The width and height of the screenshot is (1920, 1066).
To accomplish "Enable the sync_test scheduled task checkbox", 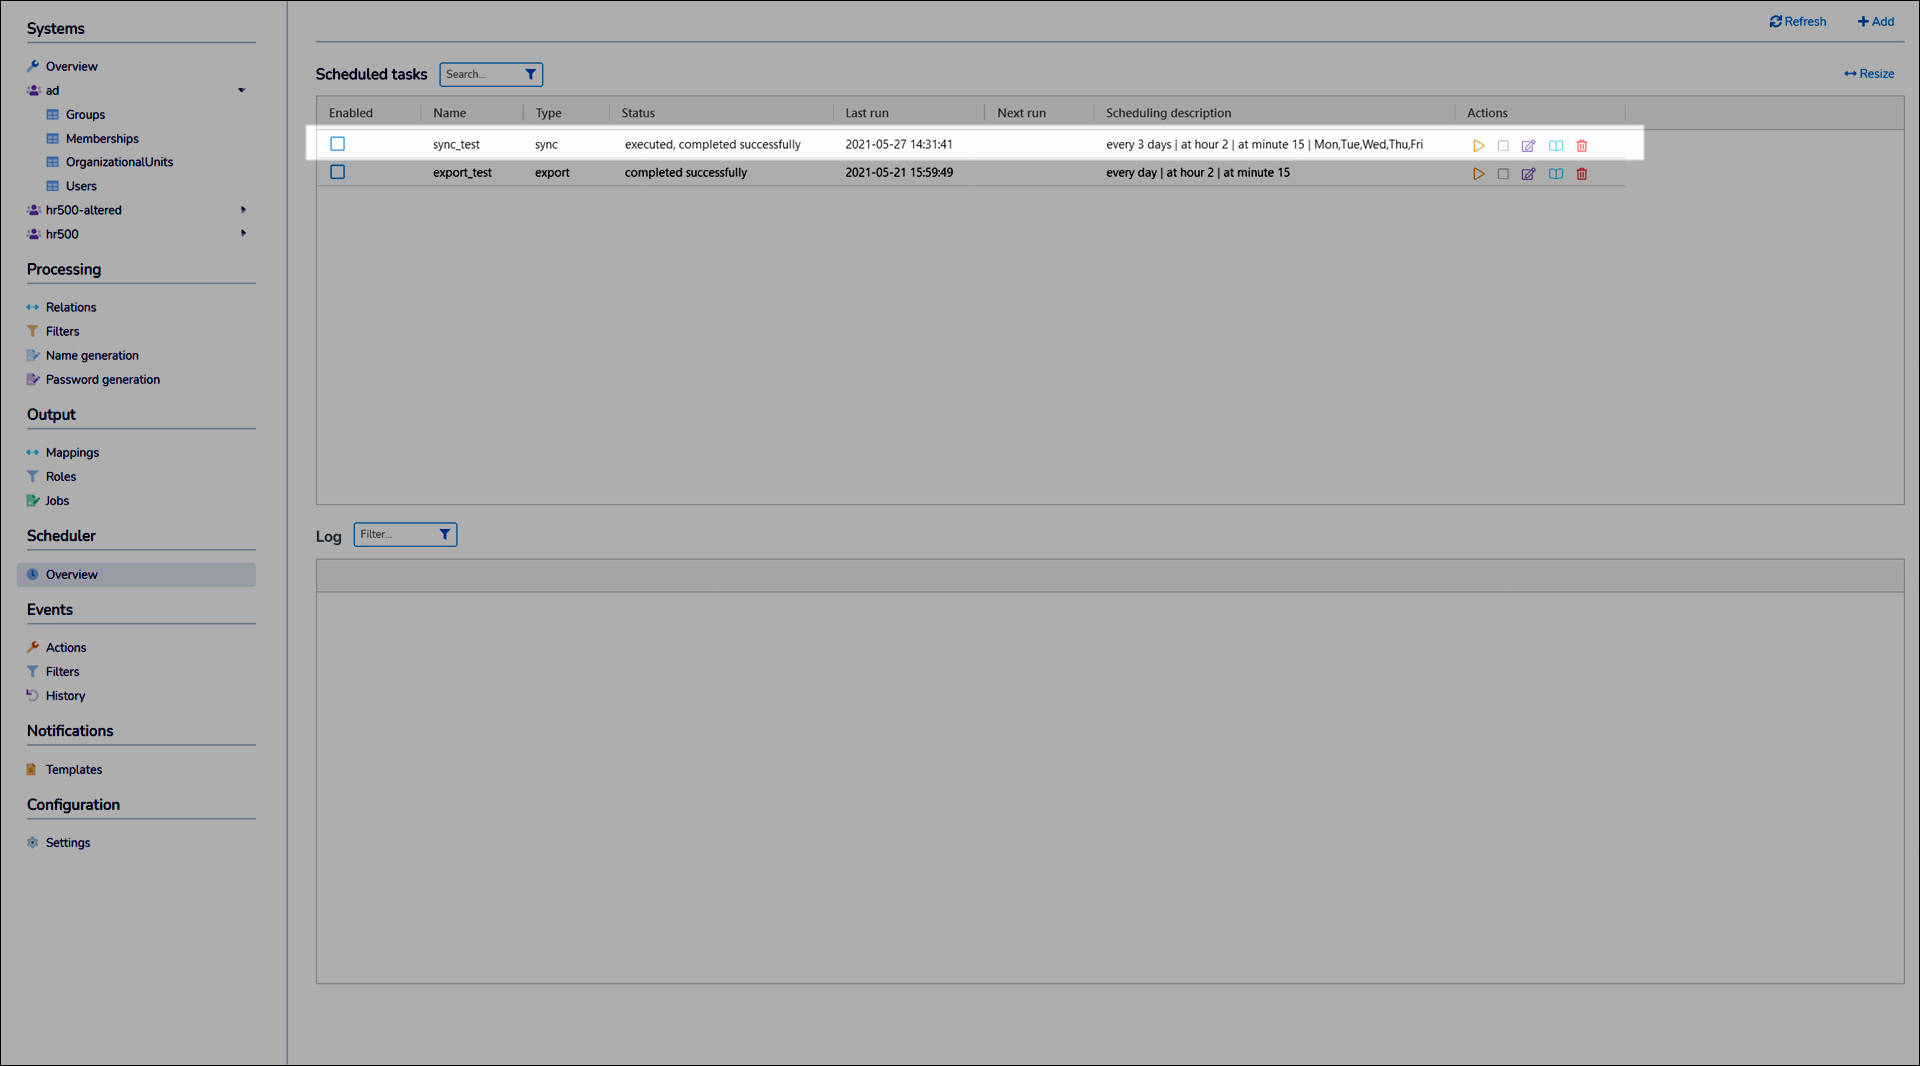I will pyautogui.click(x=338, y=144).
